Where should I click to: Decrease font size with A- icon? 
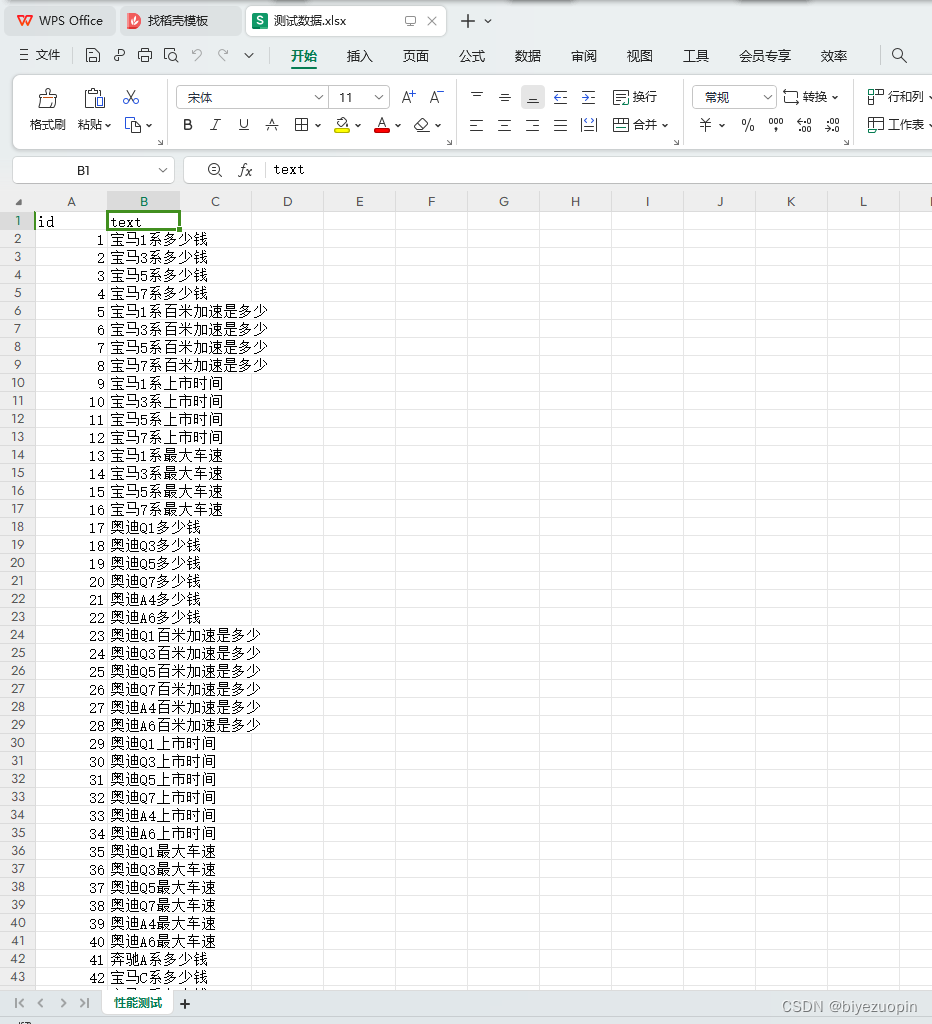click(x=436, y=97)
